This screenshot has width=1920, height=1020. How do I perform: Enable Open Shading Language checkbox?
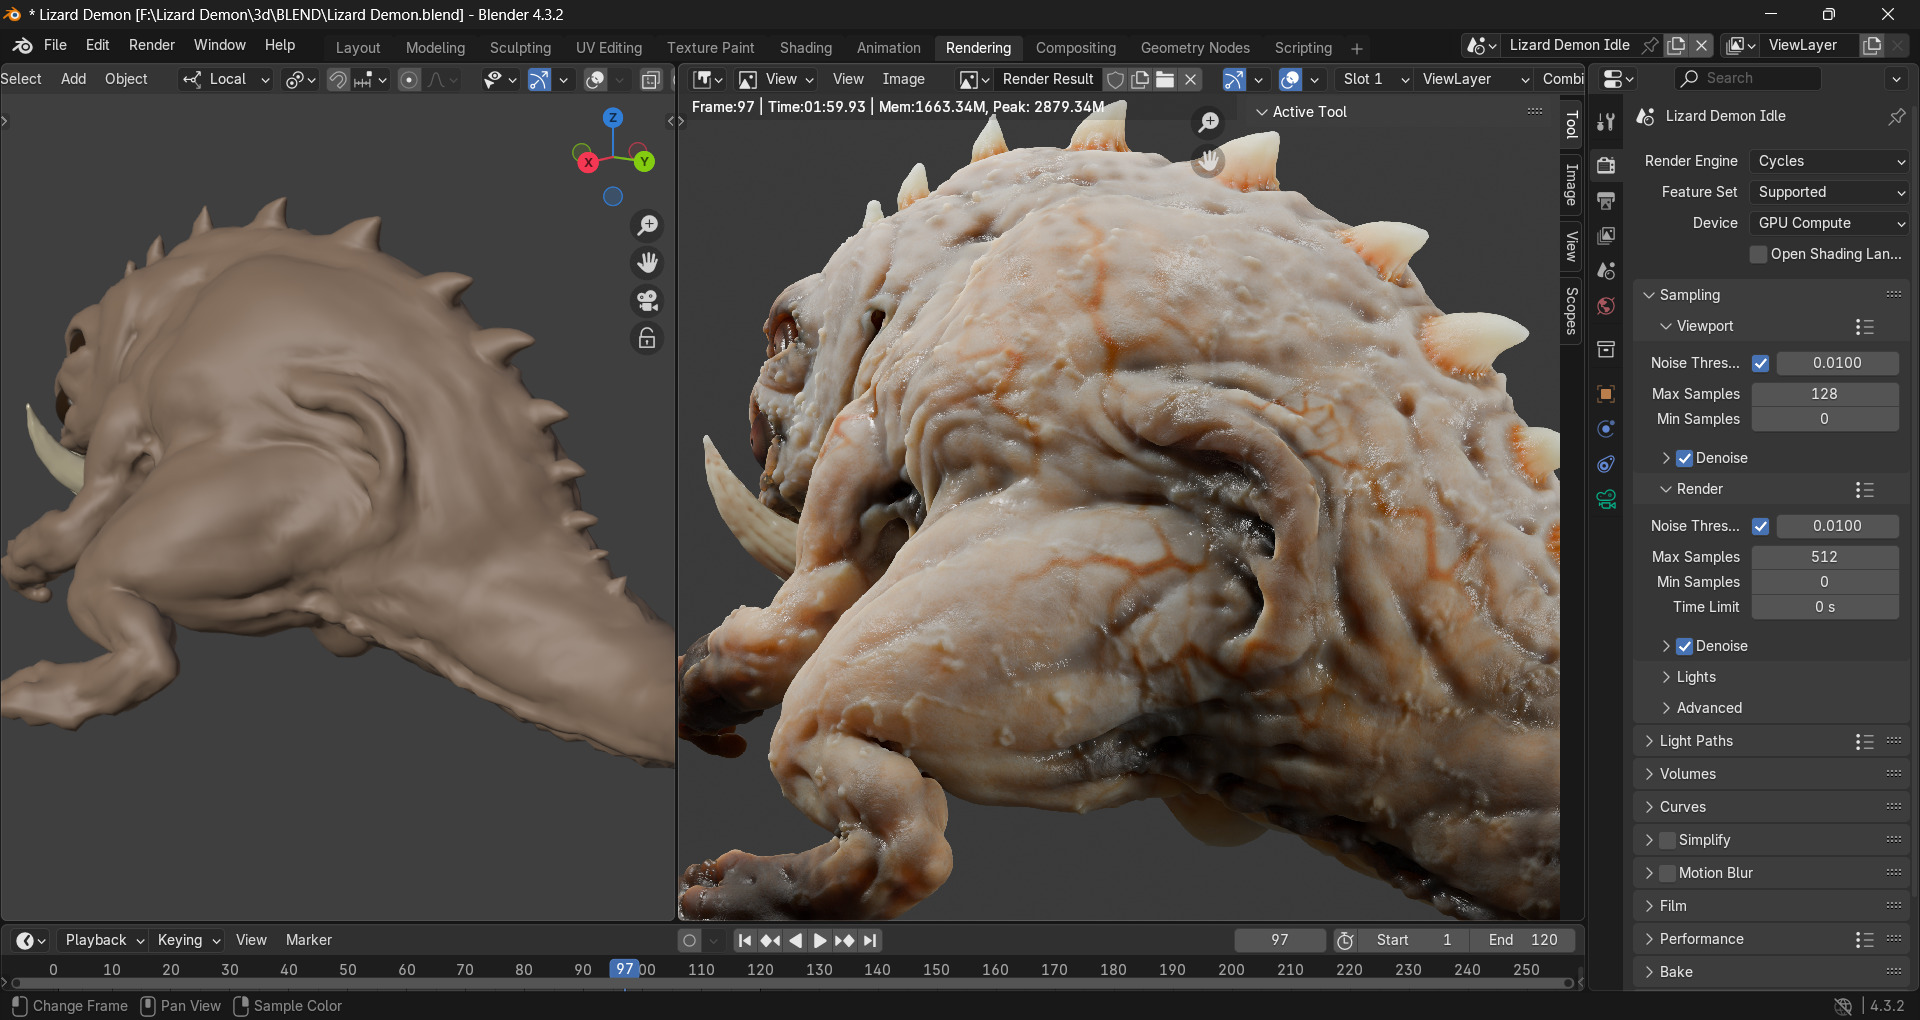coord(1759,254)
